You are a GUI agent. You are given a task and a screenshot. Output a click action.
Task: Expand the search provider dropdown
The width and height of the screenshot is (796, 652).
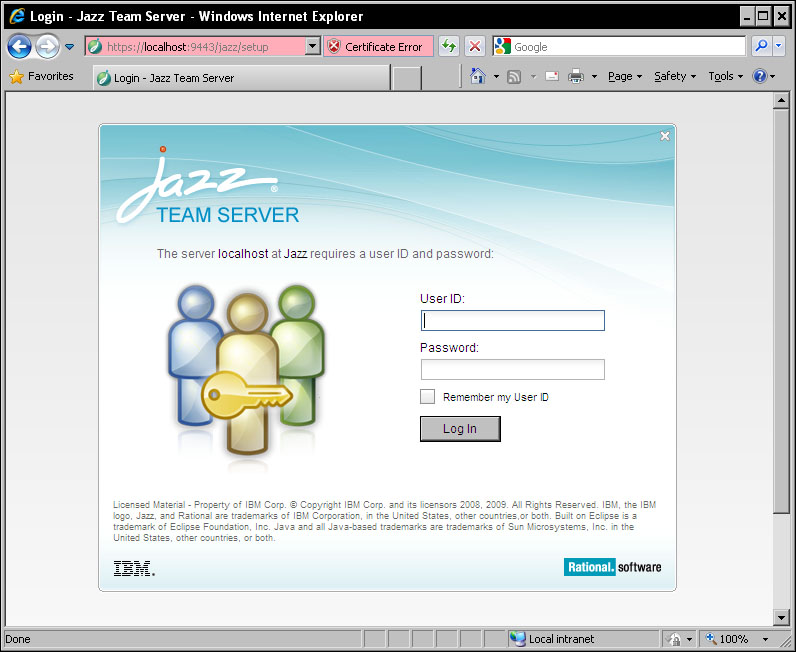(x=779, y=47)
